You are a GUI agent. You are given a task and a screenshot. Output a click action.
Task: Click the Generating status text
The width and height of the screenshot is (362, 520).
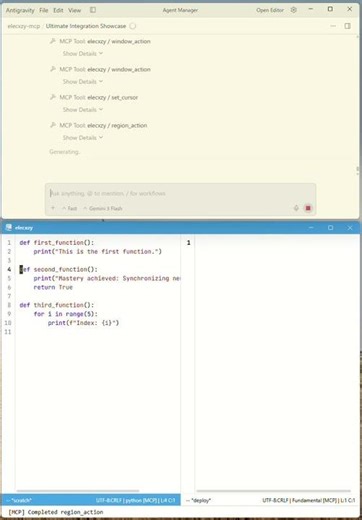tap(65, 152)
